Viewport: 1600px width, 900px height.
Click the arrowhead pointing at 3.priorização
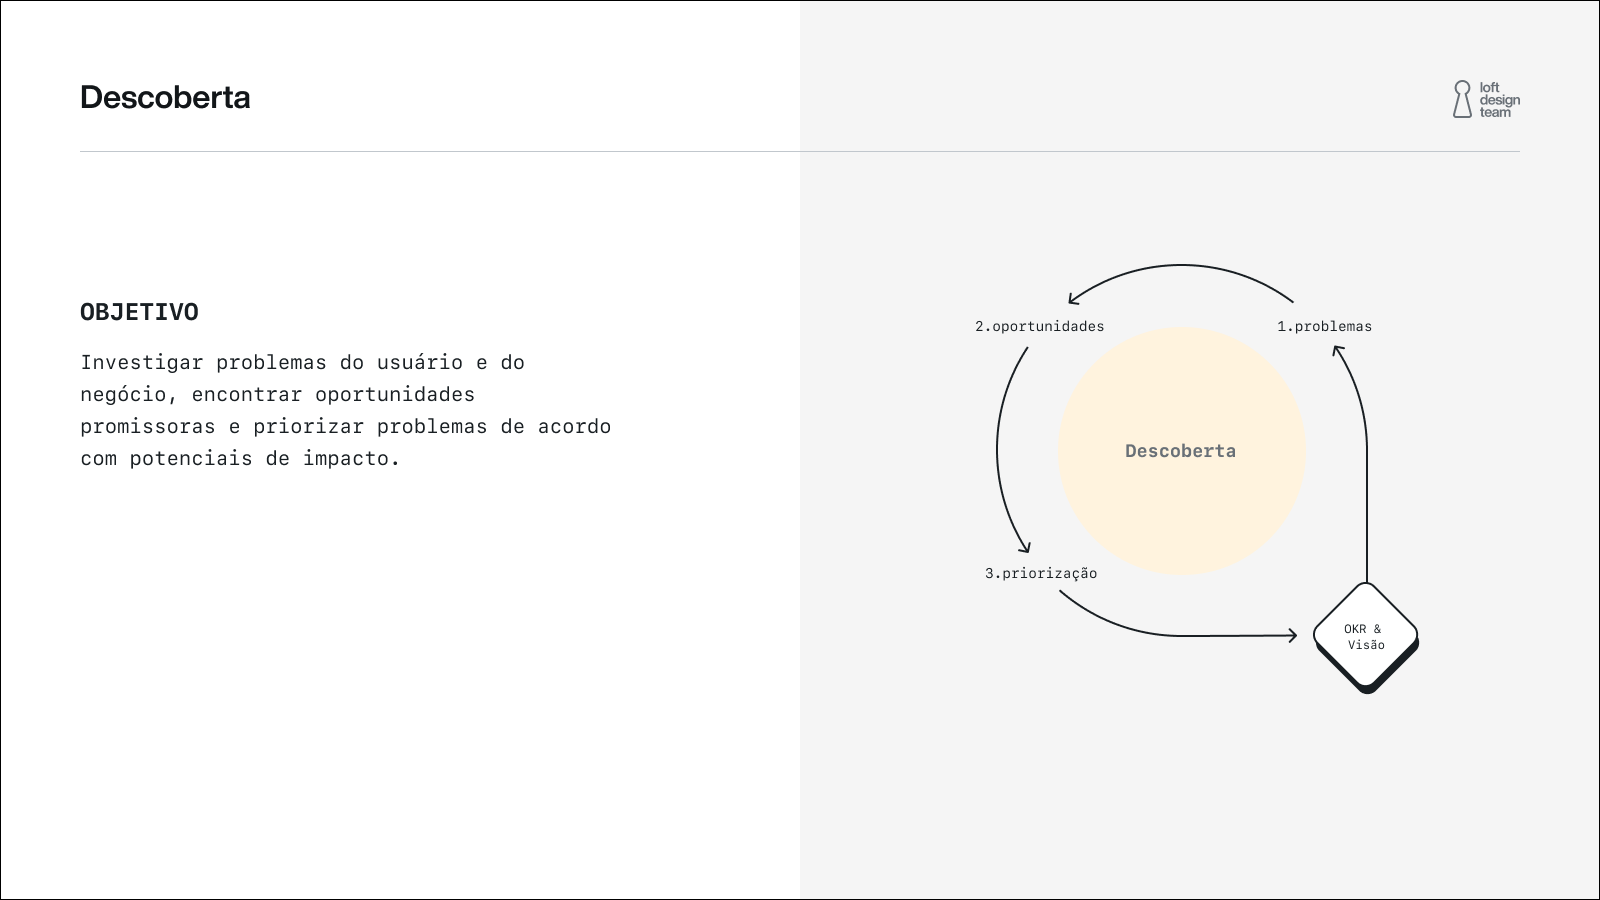[x=1023, y=548]
